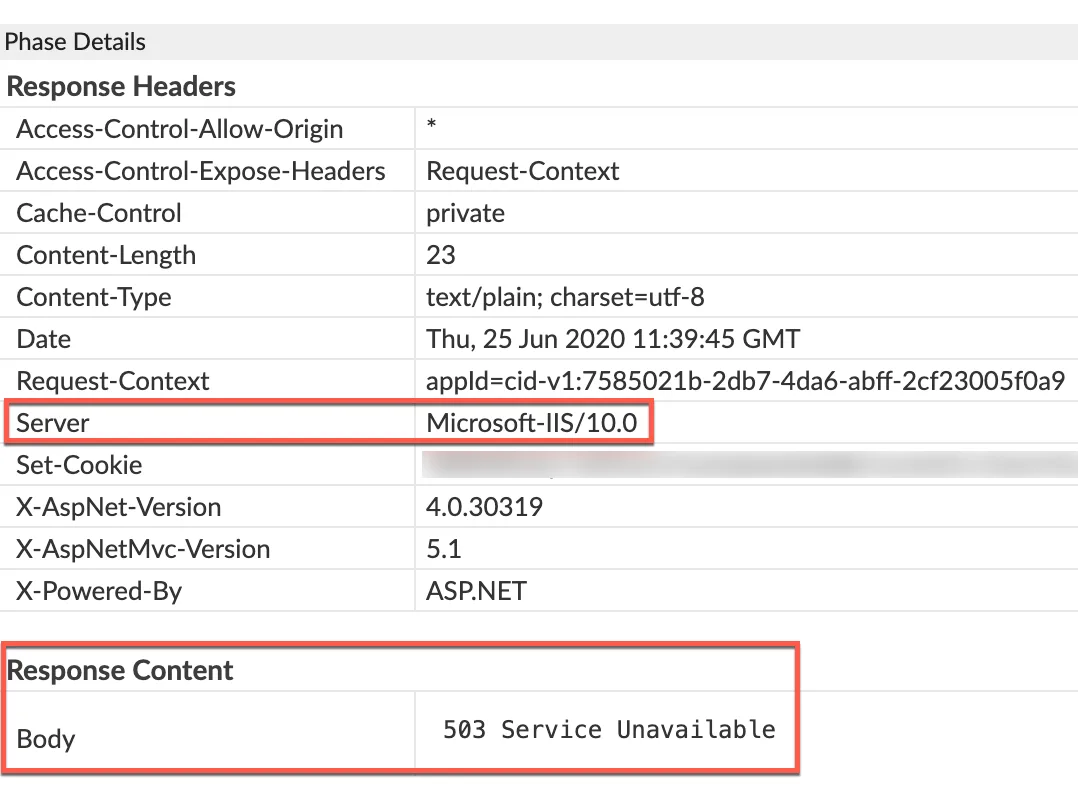Select the '503 Service Unavailable' body text
Viewport: 1078px width, 786px height.
tap(609, 729)
